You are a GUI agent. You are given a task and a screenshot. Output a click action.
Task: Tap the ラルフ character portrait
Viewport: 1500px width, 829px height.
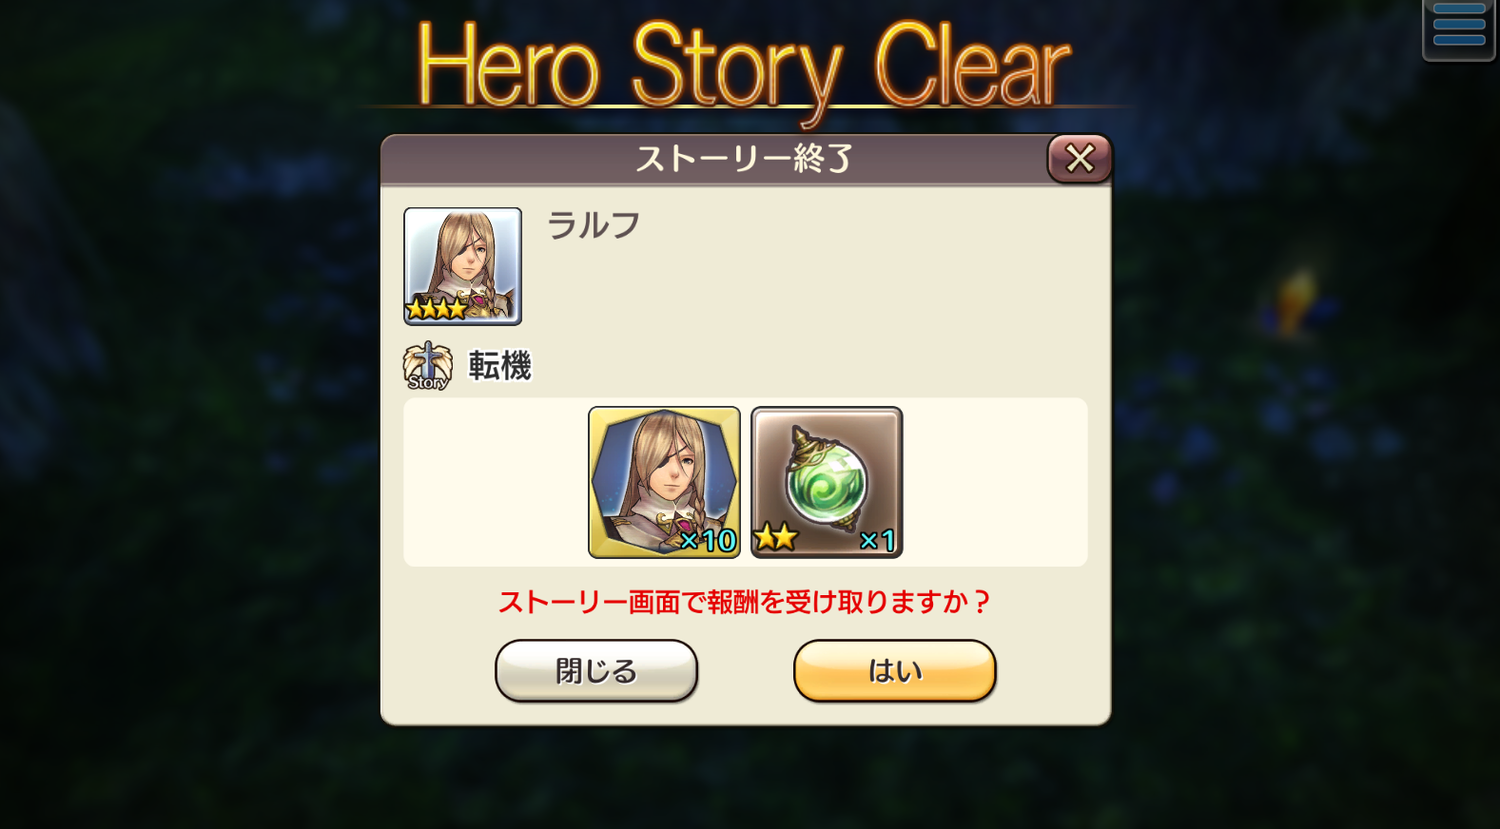[x=463, y=266]
